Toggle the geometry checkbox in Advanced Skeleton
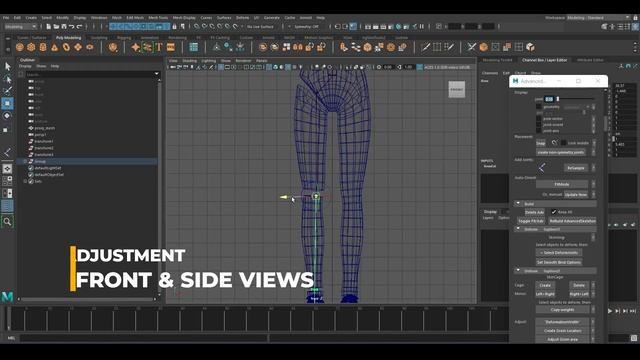640x360 pixels. 539,107
